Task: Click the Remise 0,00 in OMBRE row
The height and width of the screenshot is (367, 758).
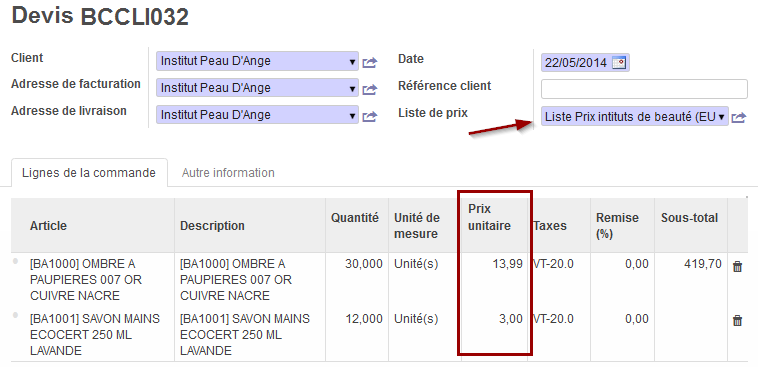Action: [637, 264]
